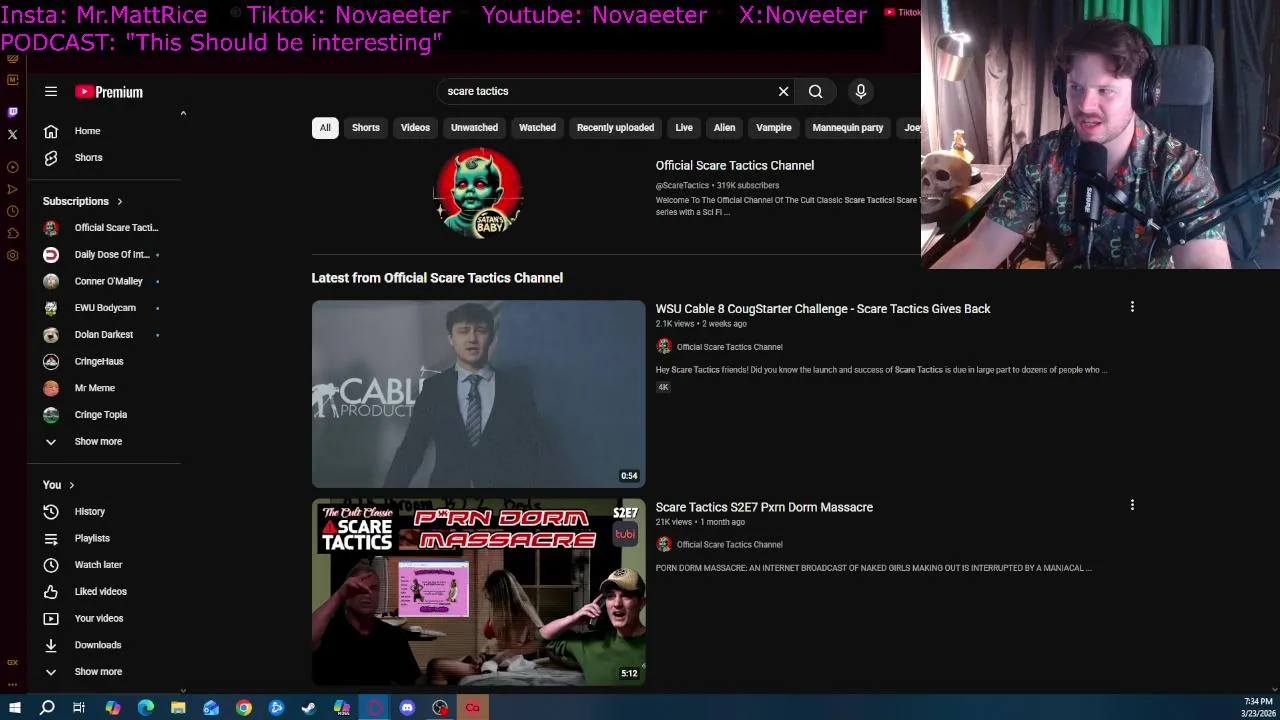Open Satan's Baby channel avatar

click(x=478, y=193)
